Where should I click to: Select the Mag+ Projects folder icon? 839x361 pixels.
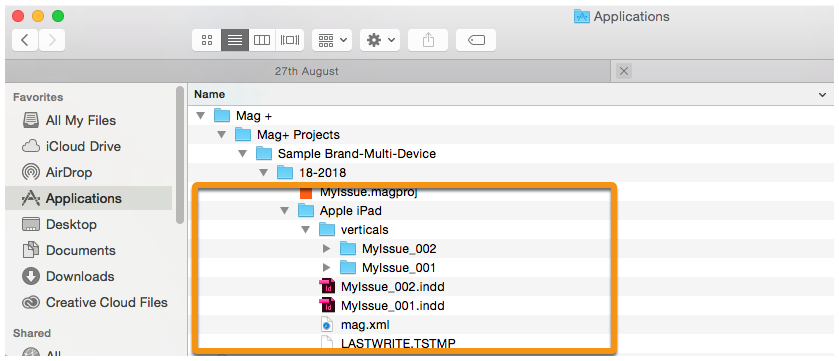pyautogui.click(x=243, y=134)
